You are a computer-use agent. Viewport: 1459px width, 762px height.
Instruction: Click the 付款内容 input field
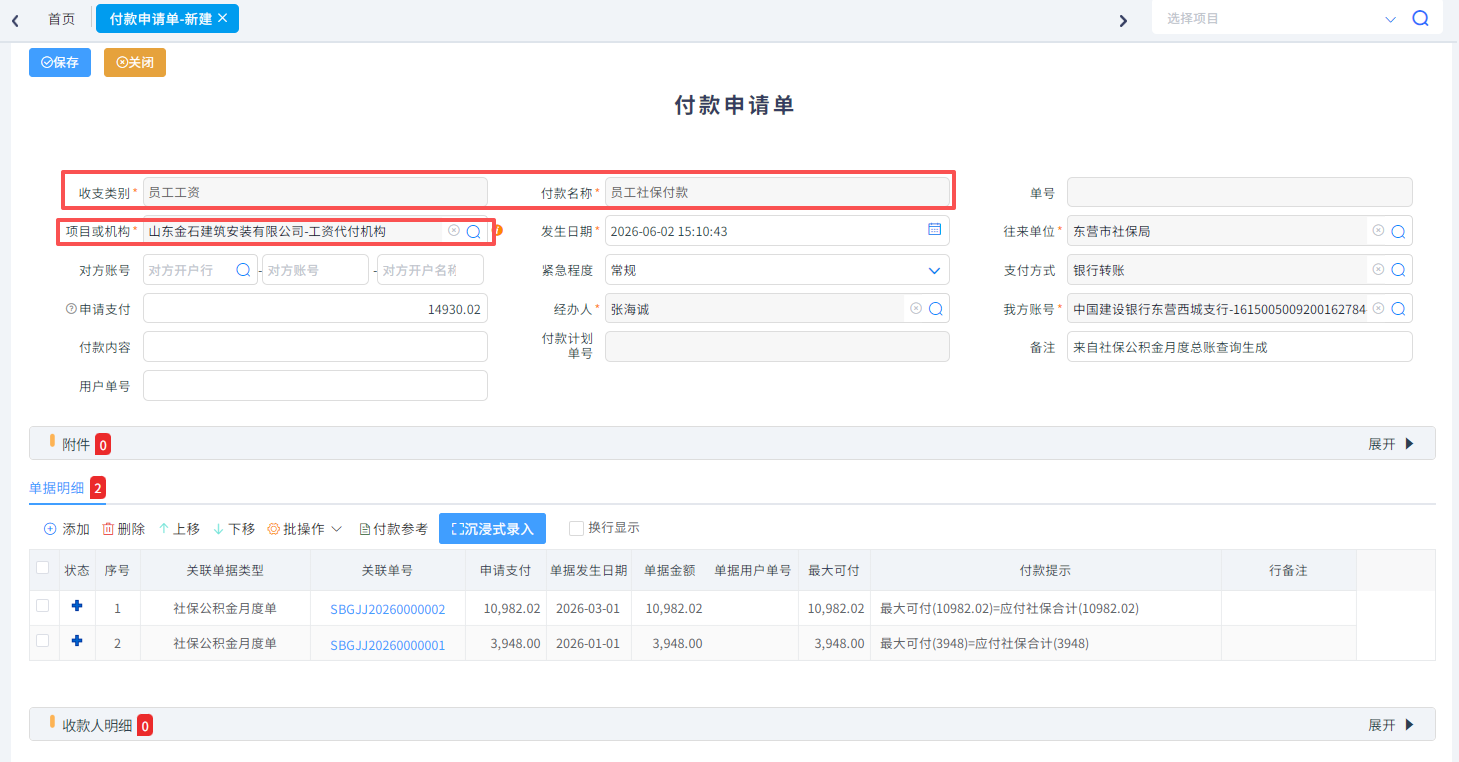[315, 347]
